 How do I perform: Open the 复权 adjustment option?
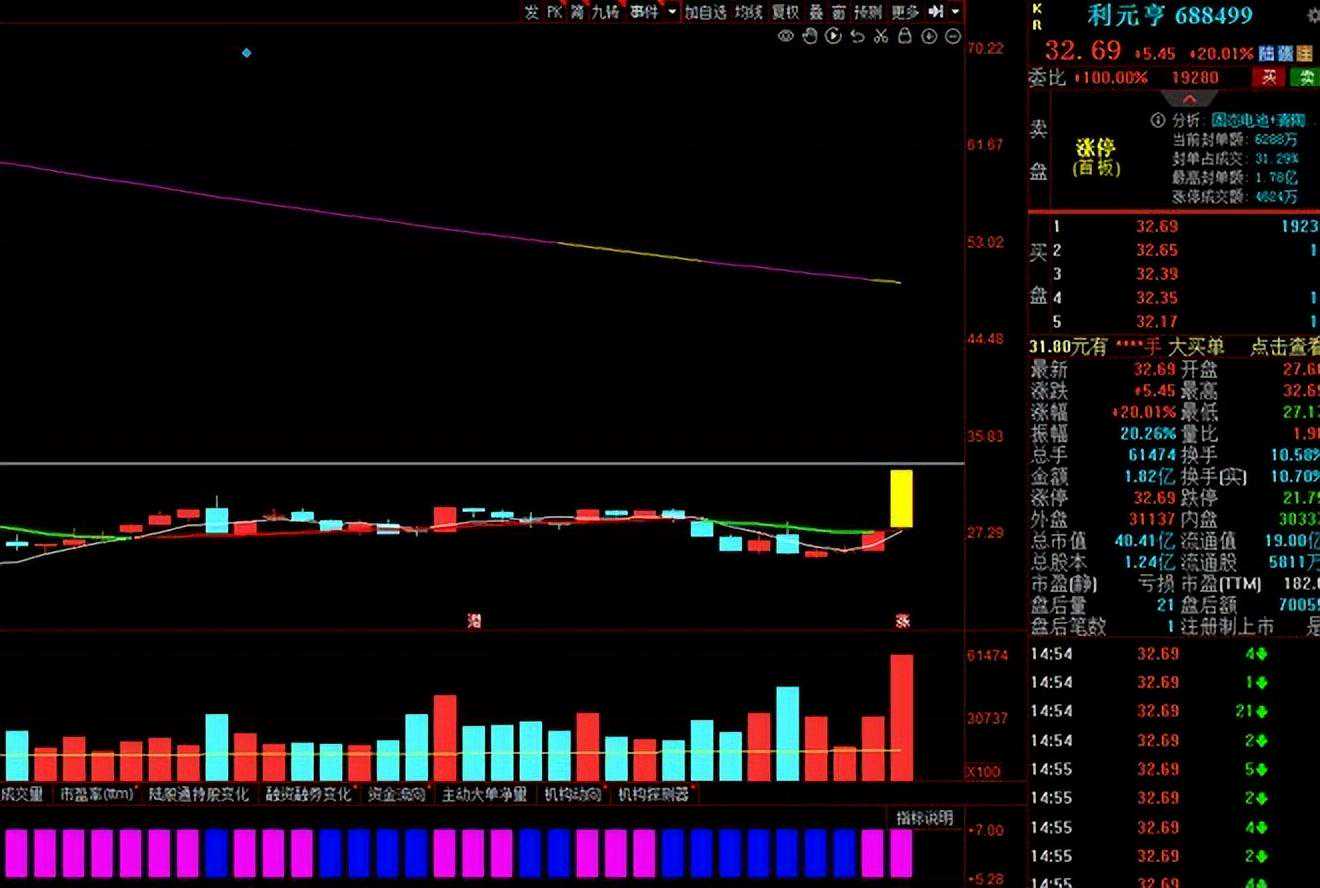pyautogui.click(x=785, y=11)
